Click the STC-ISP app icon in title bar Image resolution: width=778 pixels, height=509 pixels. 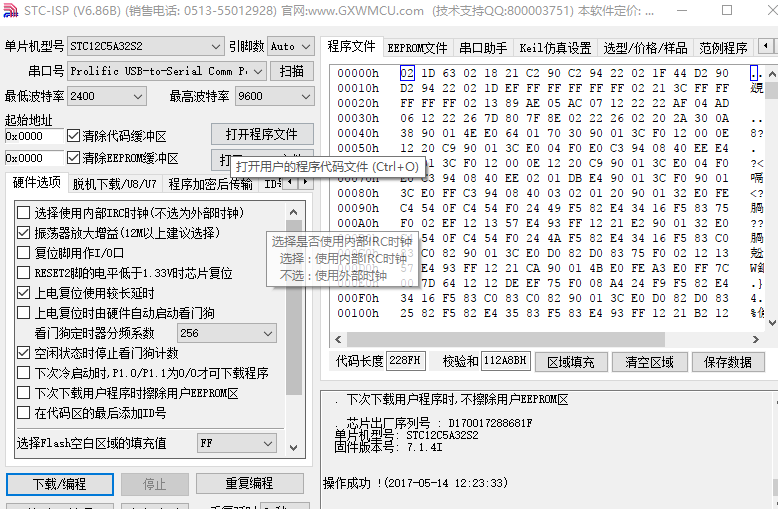pyautogui.click(x=10, y=10)
